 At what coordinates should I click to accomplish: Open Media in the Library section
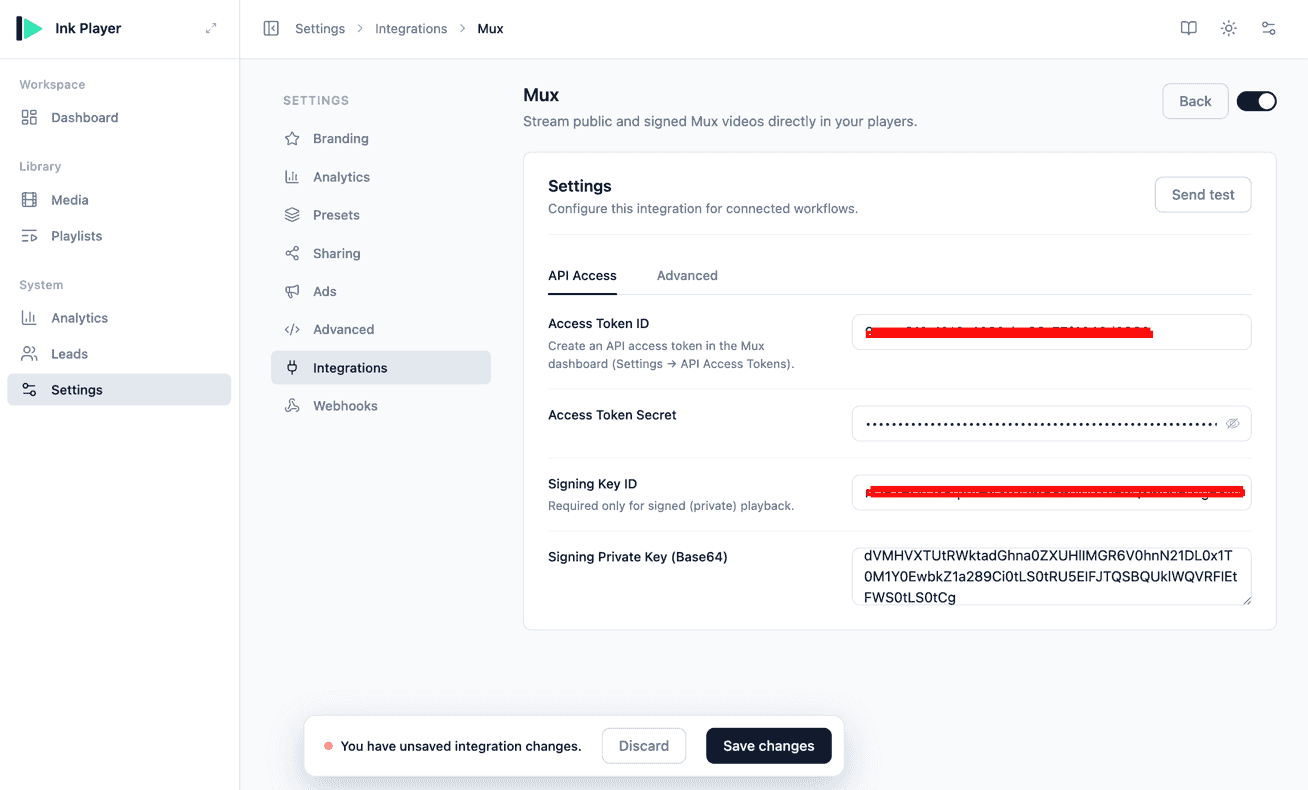(119, 200)
